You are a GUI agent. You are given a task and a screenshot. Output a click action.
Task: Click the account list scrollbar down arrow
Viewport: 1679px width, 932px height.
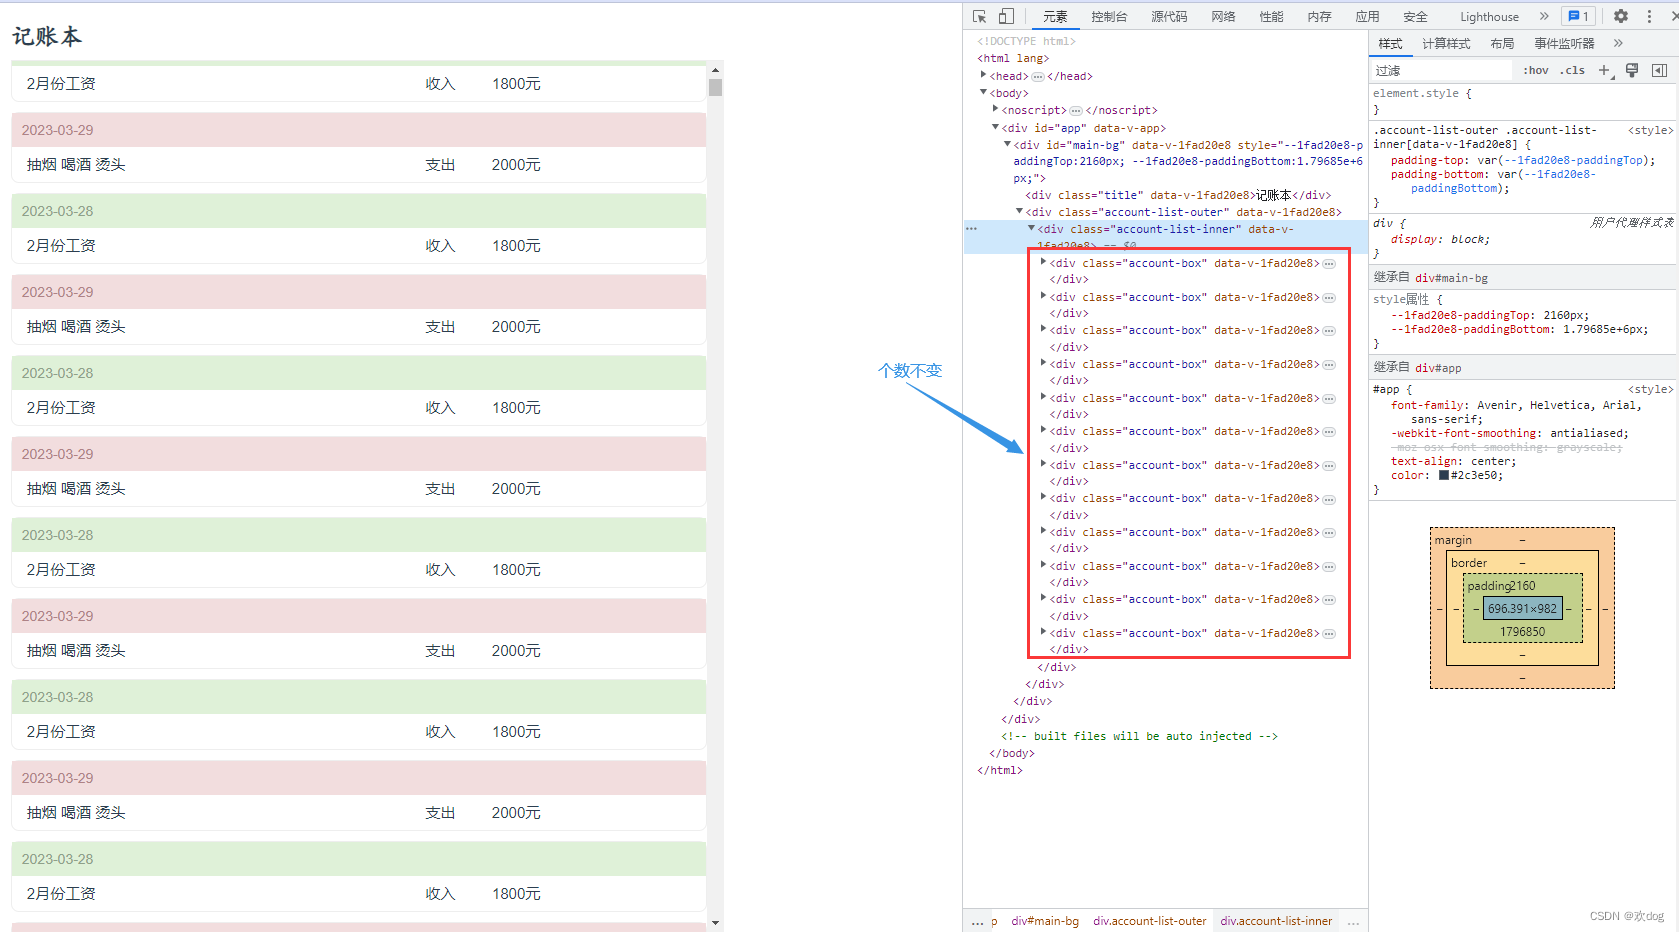pos(715,923)
